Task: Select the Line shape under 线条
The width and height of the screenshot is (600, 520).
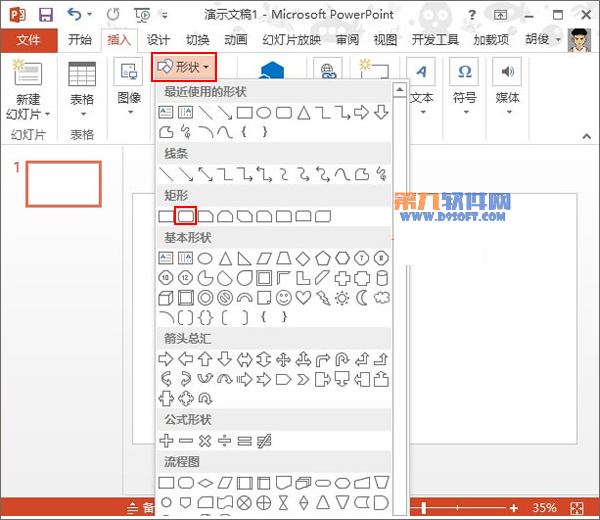Action: coord(166,174)
